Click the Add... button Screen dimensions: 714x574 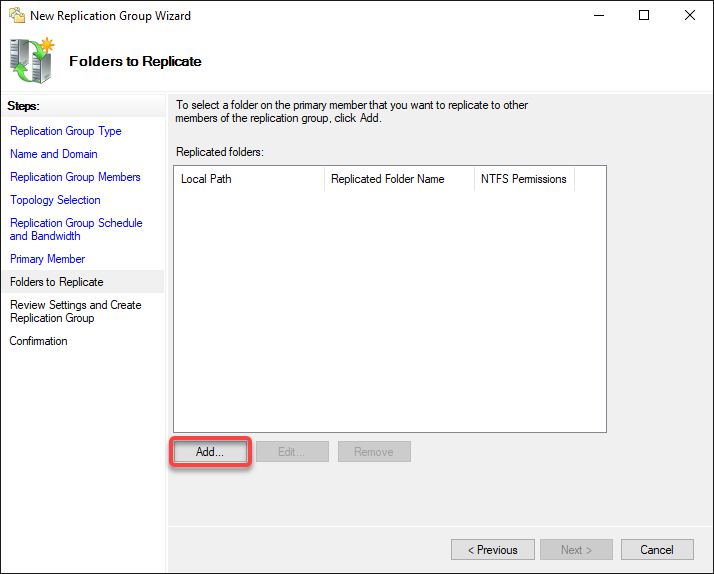pos(210,452)
